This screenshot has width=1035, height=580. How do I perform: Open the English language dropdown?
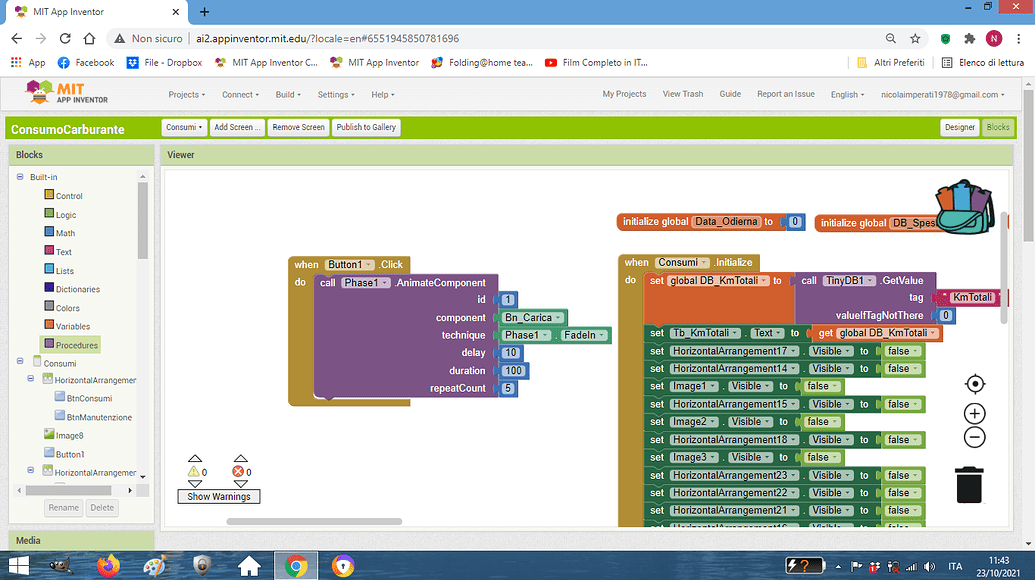click(x=848, y=94)
